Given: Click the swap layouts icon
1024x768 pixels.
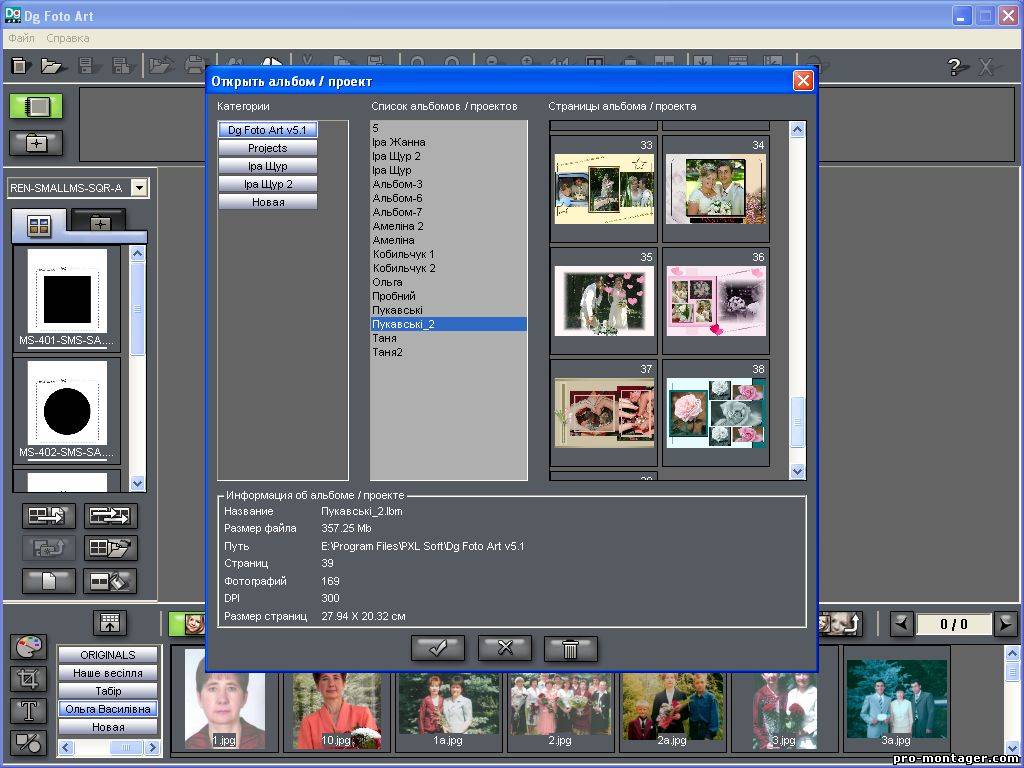Looking at the screenshot, I should (x=110, y=516).
